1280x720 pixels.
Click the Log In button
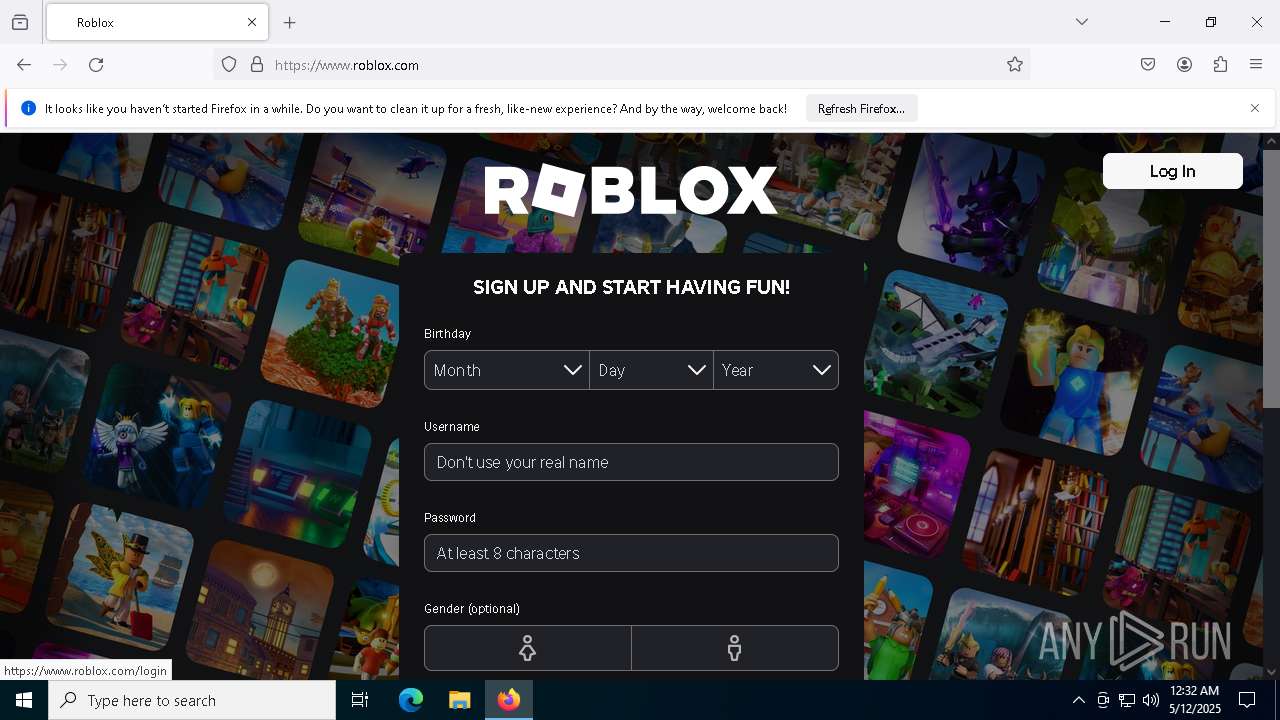[x=1172, y=171]
